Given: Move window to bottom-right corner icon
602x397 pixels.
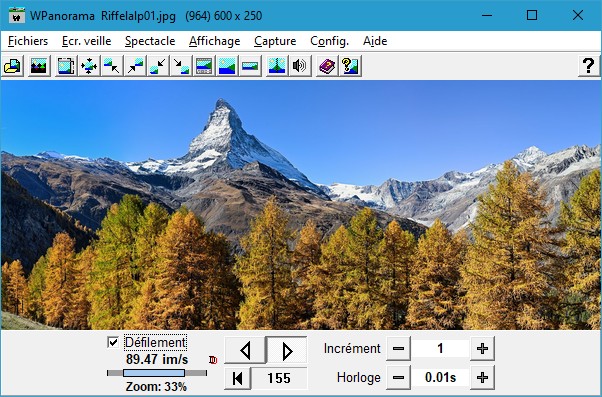Looking at the screenshot, I should click(x=181, y=66).
